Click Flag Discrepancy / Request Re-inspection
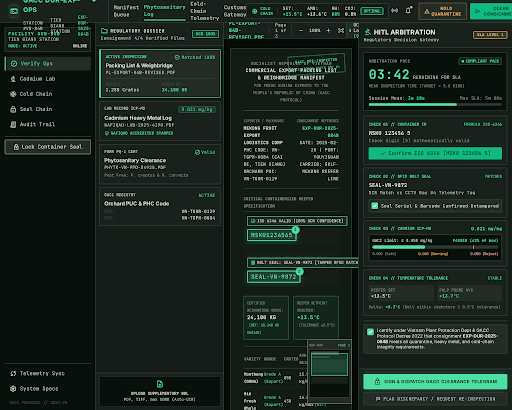The width and height of the screenshot is (512, 410). pos(435,399)
